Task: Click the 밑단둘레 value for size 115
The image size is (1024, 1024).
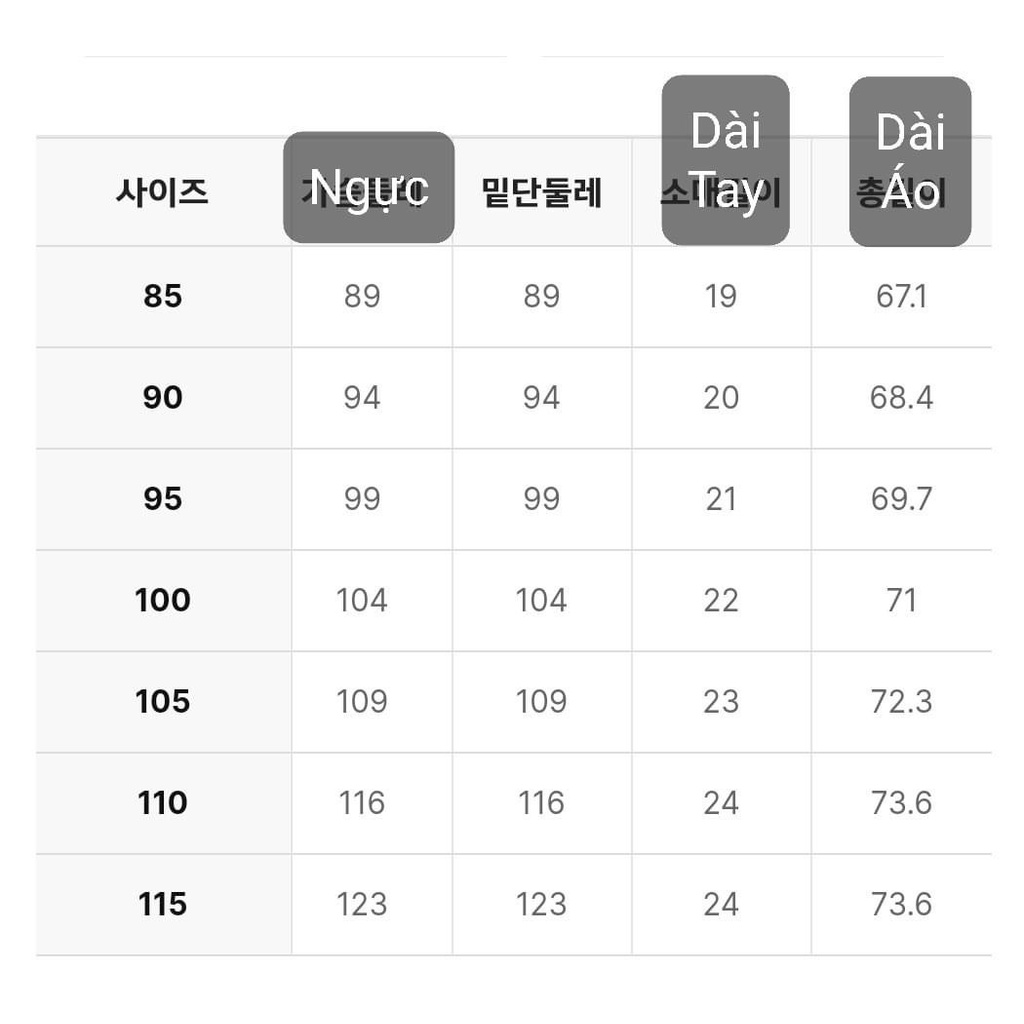Action: (541, 904)
